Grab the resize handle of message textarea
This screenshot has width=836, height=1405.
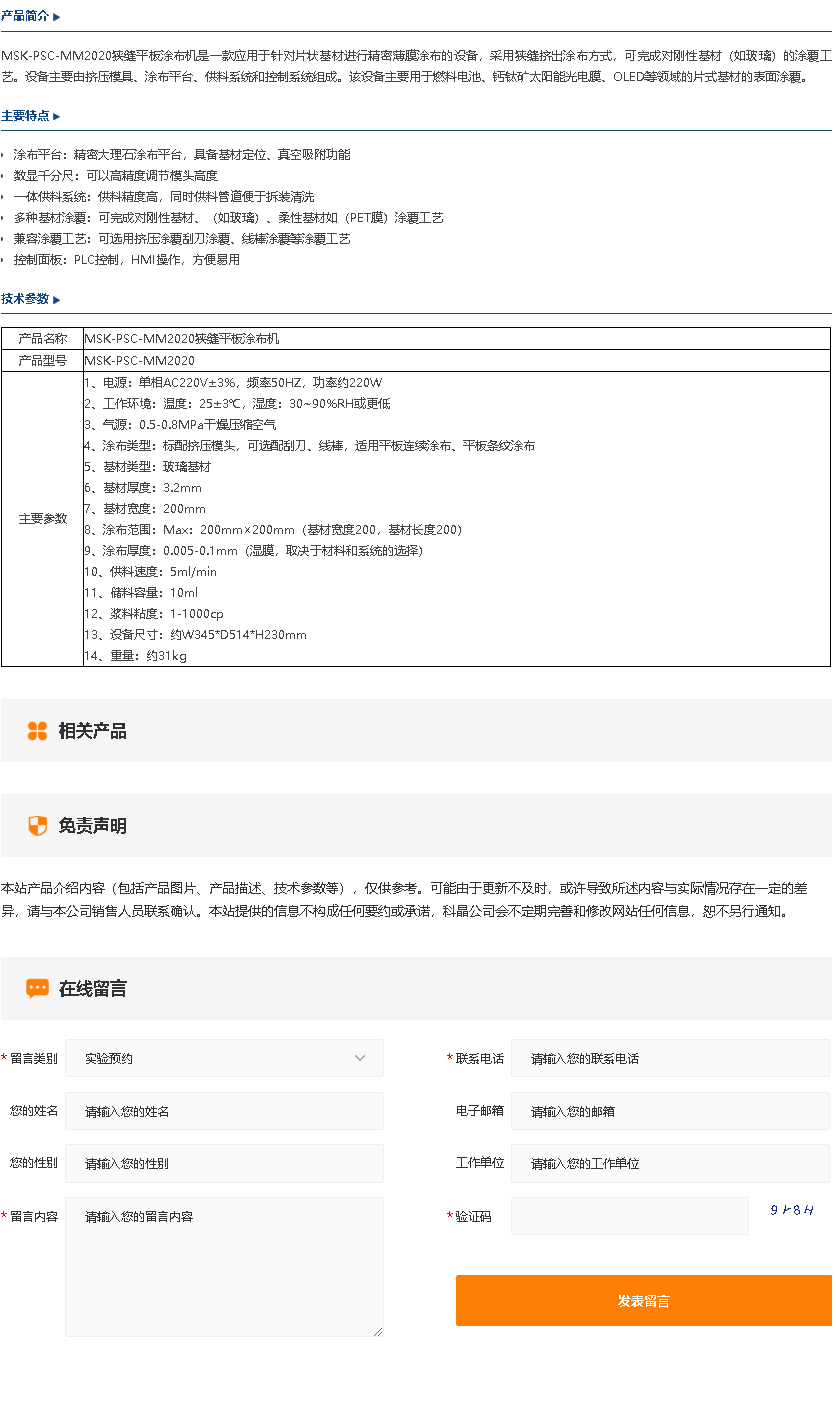tap(378, 1331)
